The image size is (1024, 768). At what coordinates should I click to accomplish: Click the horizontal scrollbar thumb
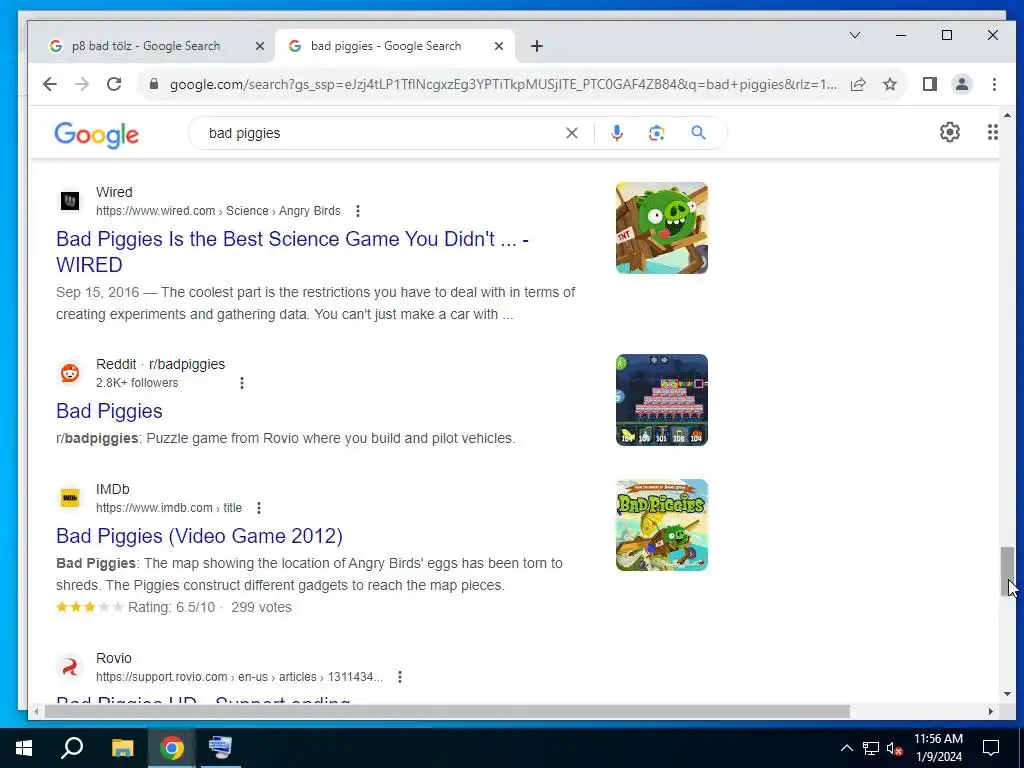click(447, 711)
